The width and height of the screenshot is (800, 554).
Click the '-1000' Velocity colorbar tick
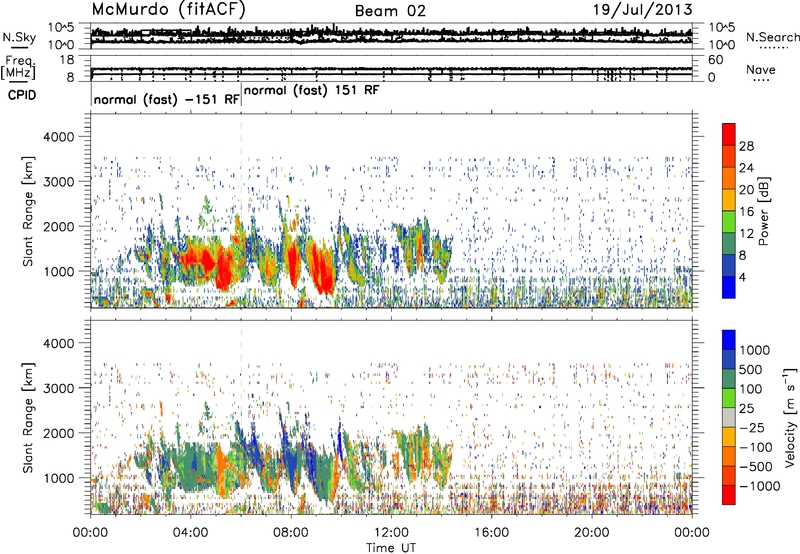759,486
